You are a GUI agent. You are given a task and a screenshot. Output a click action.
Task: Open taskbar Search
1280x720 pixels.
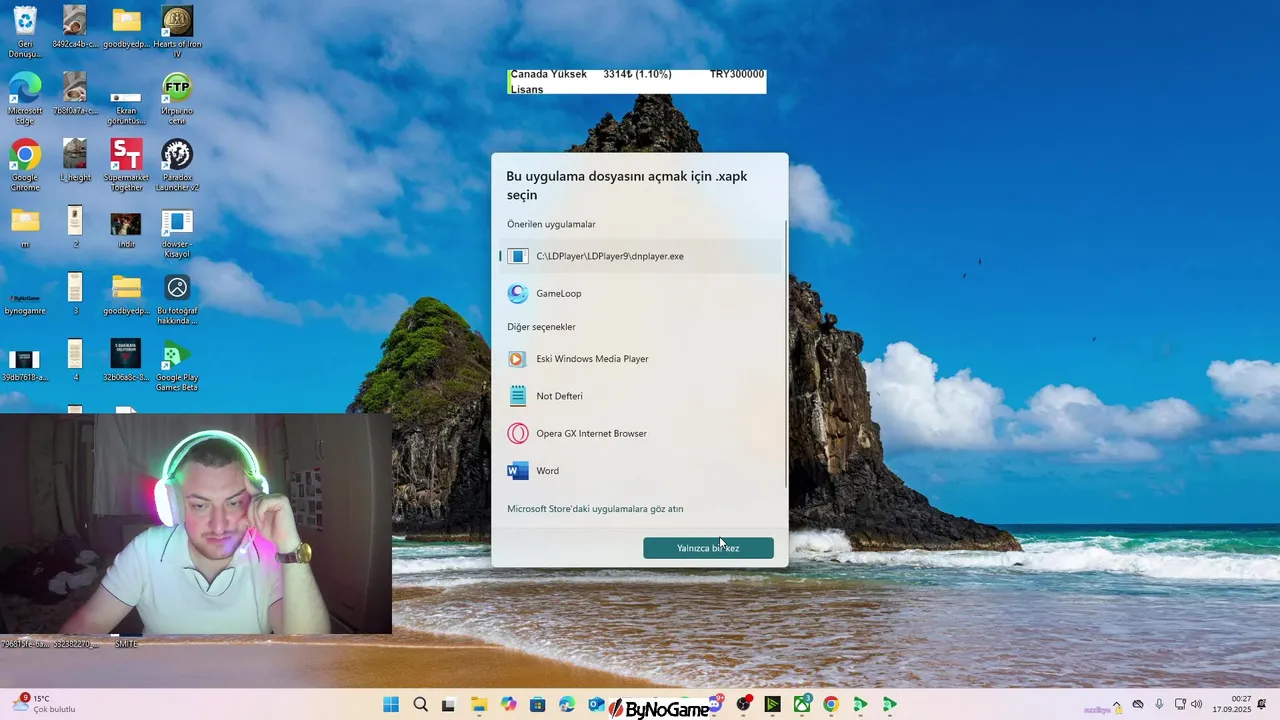point(421,705)
